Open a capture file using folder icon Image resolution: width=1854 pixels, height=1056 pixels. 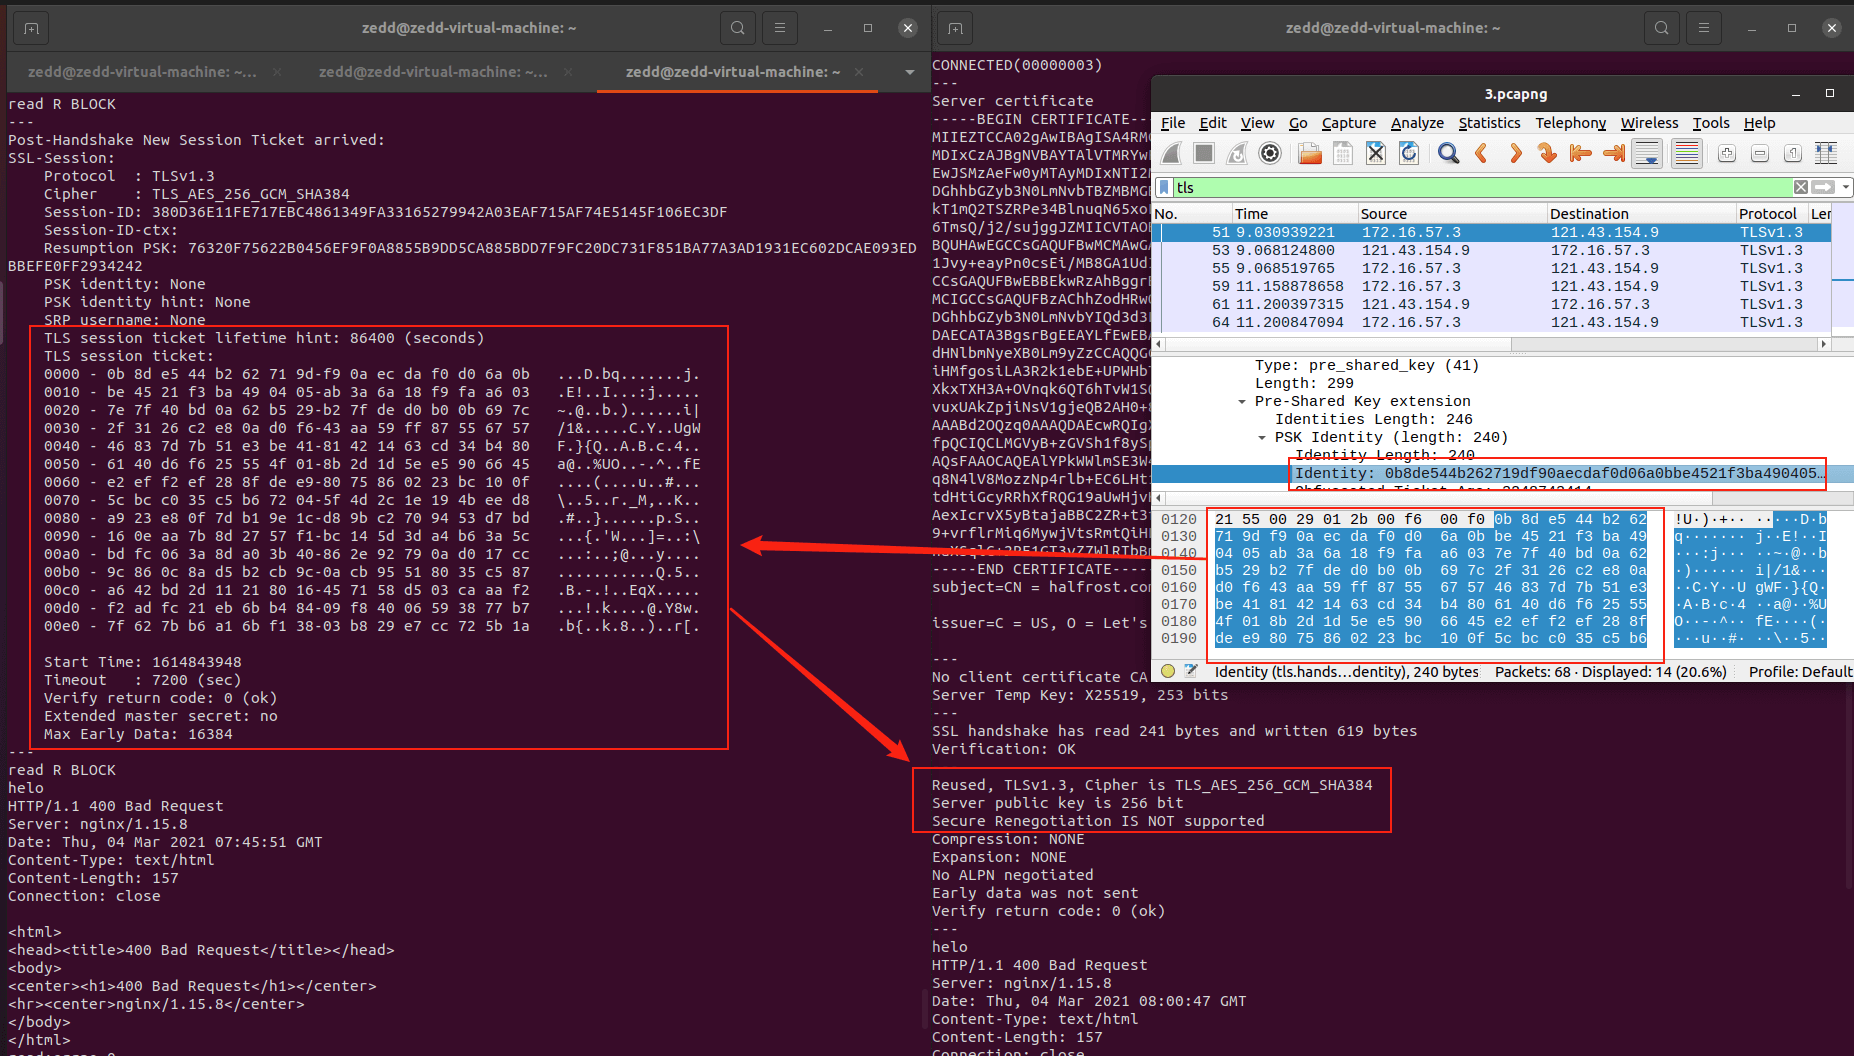coord(1310,153)
